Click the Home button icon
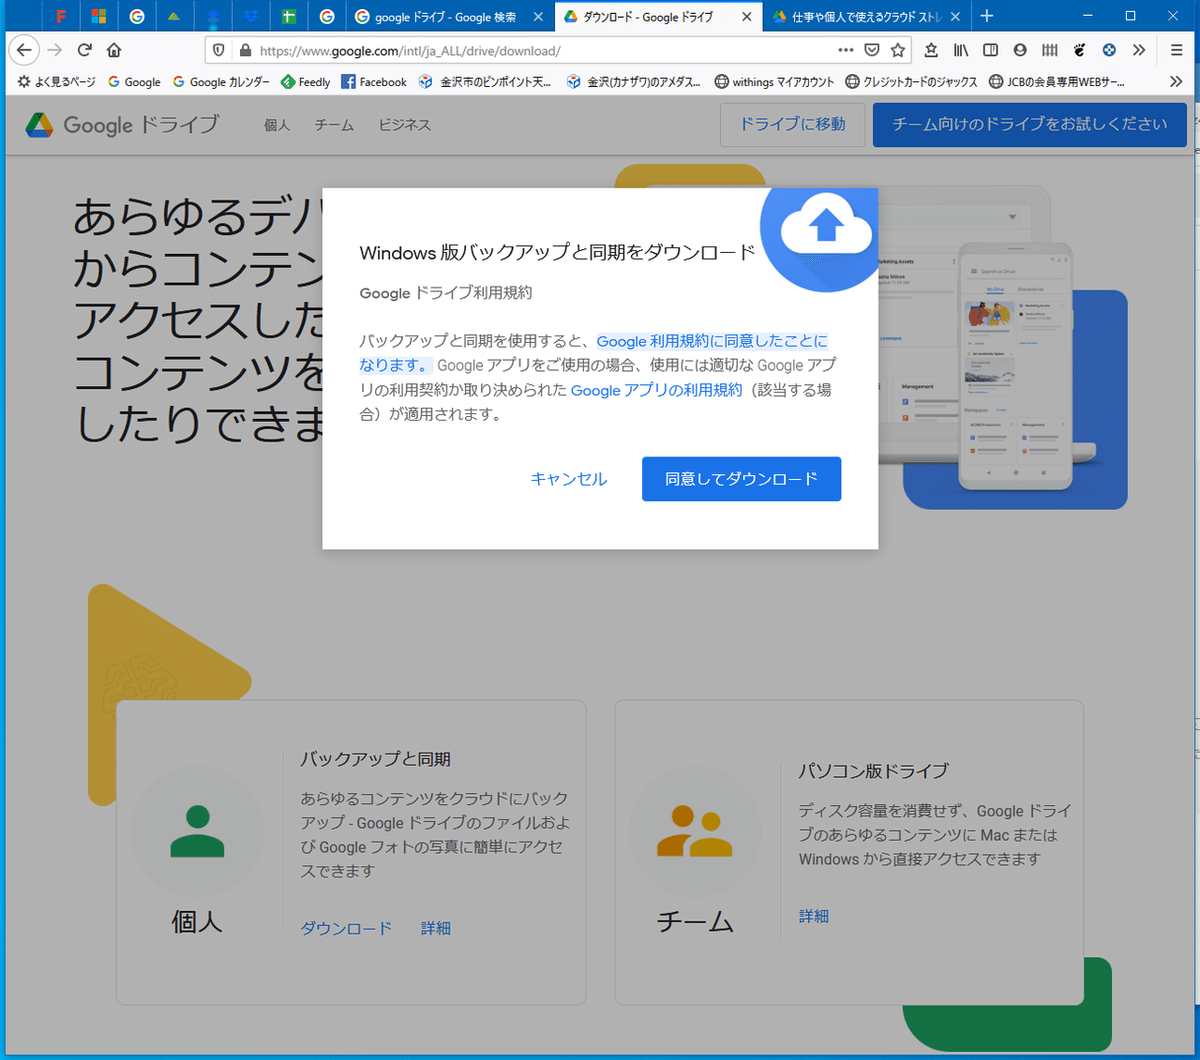 point(115,49)
